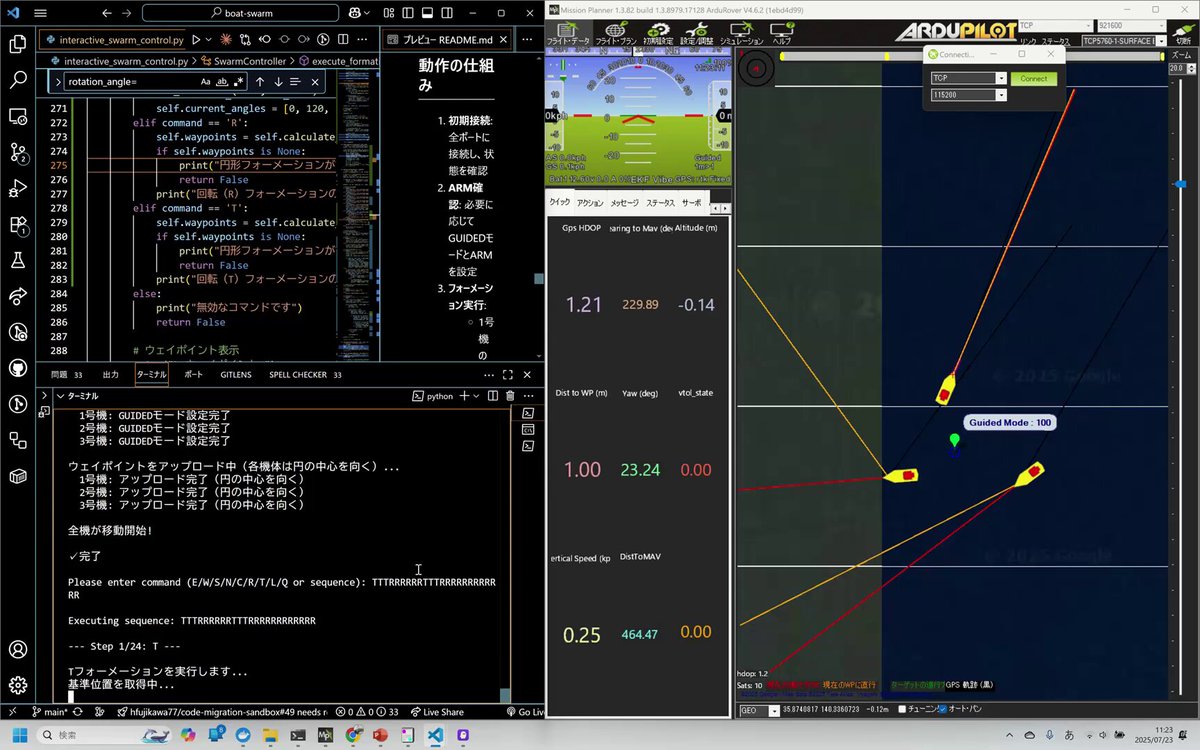Switch to the 出力 panel tab

coord(110,375)
